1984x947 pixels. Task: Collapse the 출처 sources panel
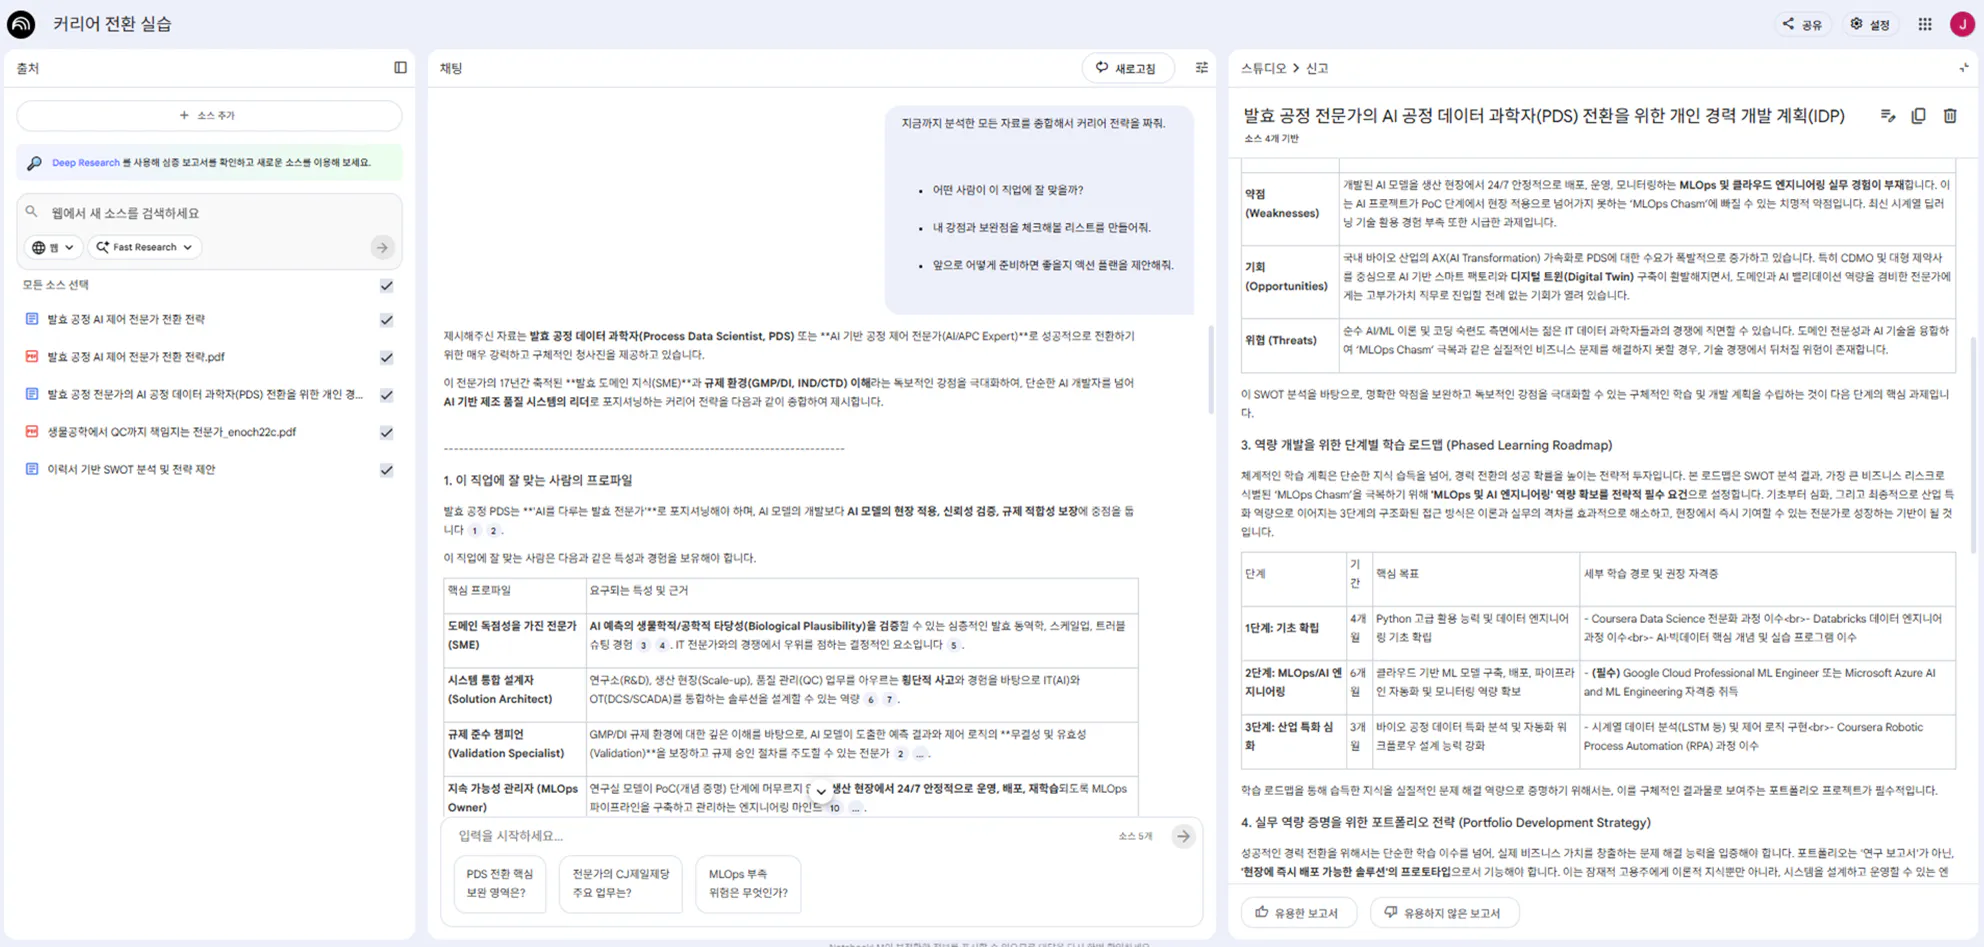(x=400, y=68)
